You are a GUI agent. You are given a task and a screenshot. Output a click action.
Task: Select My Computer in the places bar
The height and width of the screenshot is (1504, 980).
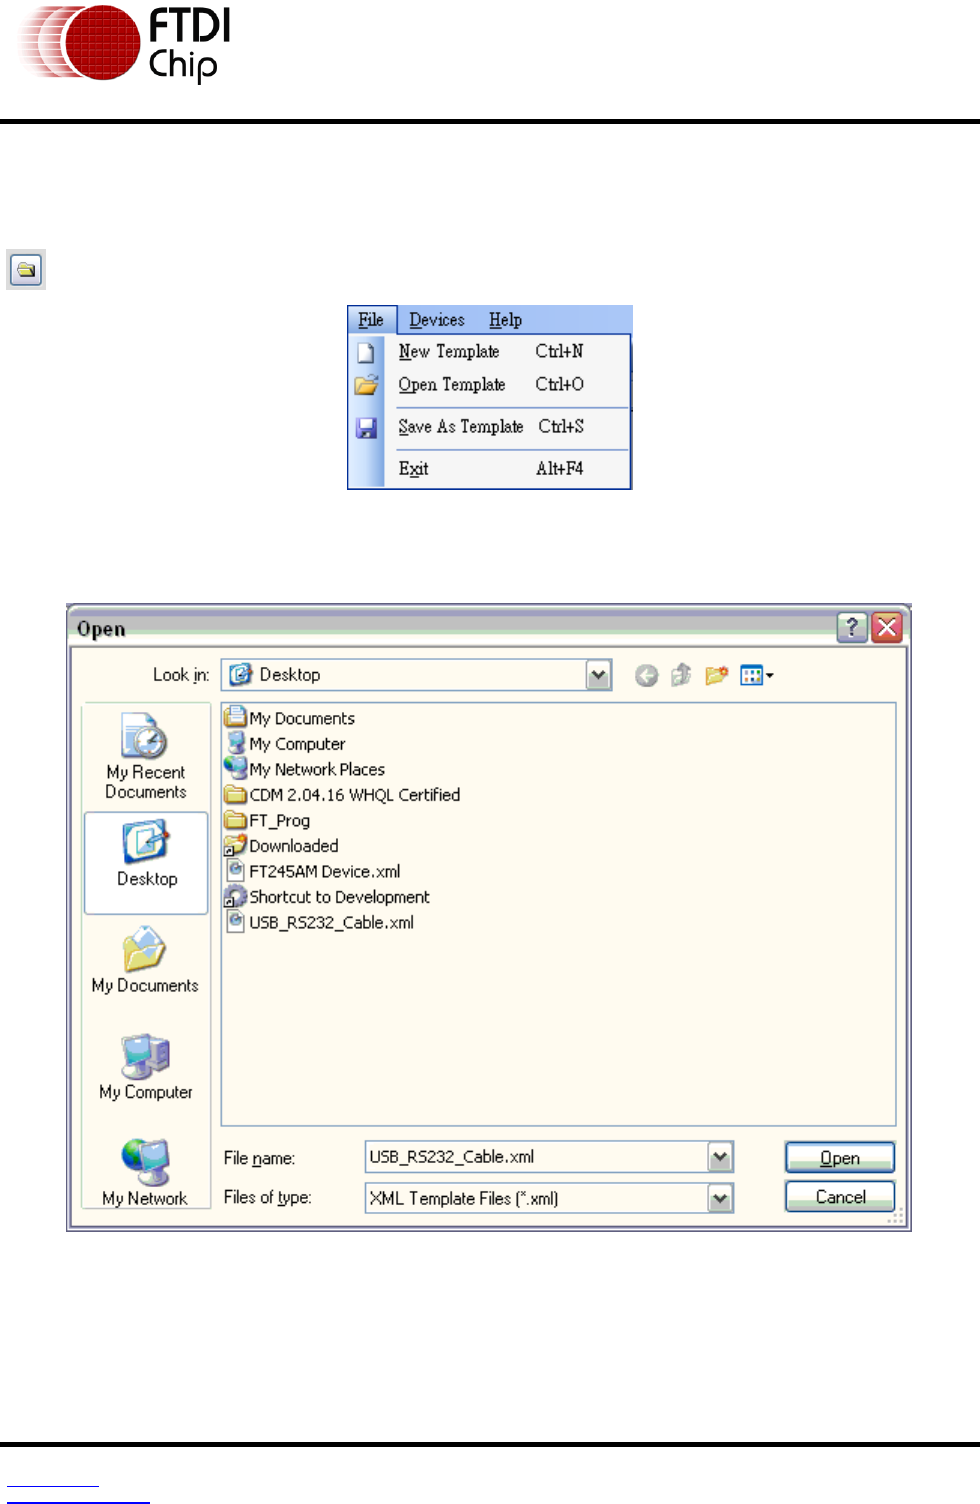pos(146,1067)
